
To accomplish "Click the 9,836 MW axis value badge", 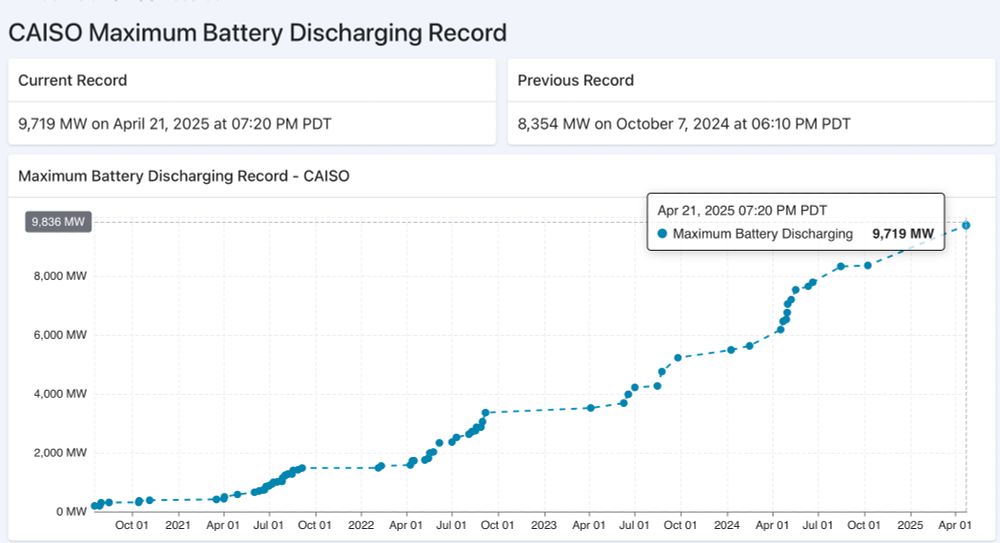I will (58, 222).
